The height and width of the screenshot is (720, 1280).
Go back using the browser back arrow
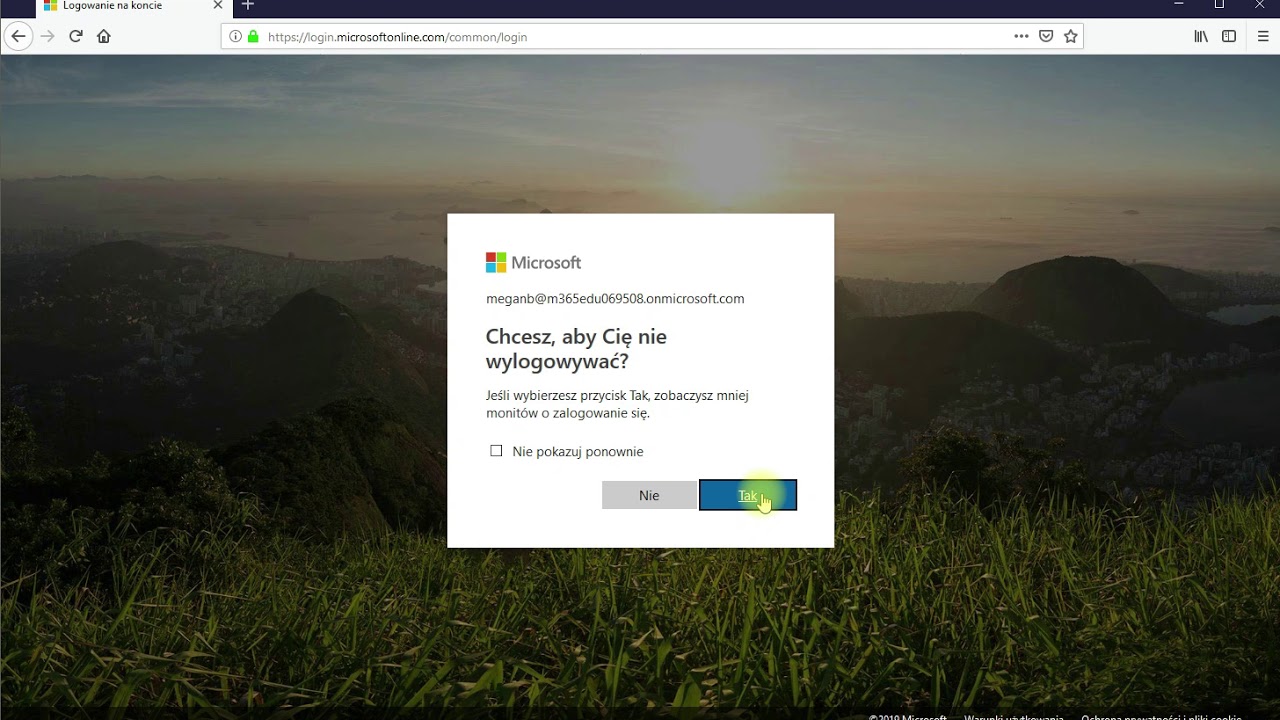(x=18, y=36)
